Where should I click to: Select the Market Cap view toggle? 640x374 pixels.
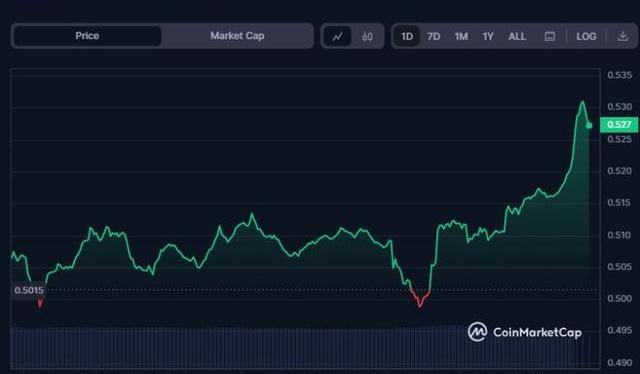pyautogui.click(x=237, y=36)
